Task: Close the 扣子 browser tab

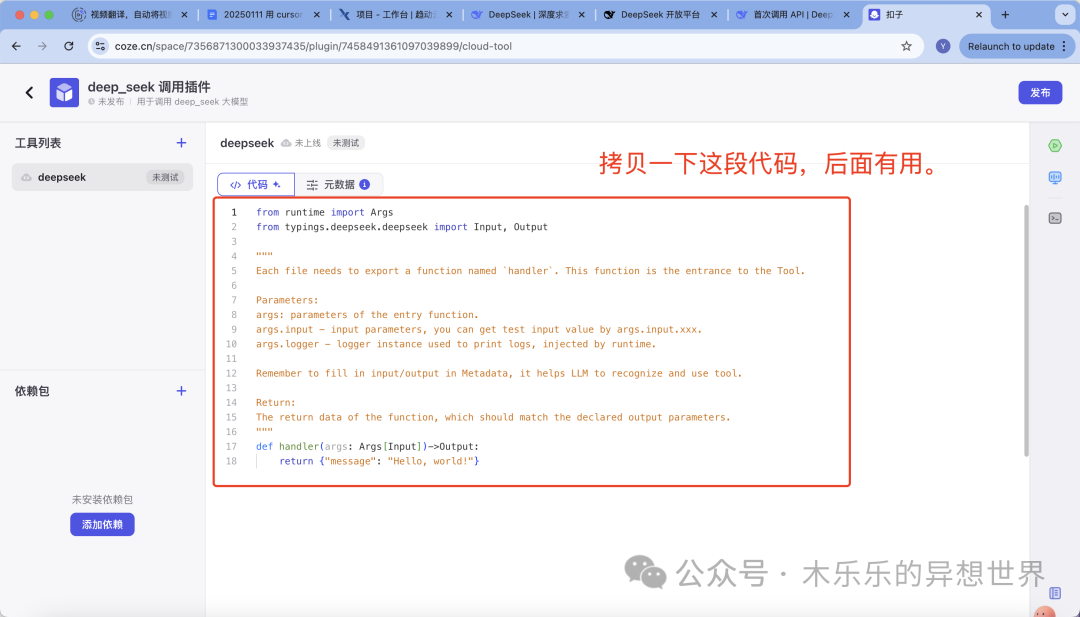Action: click(x=979, y=14)
